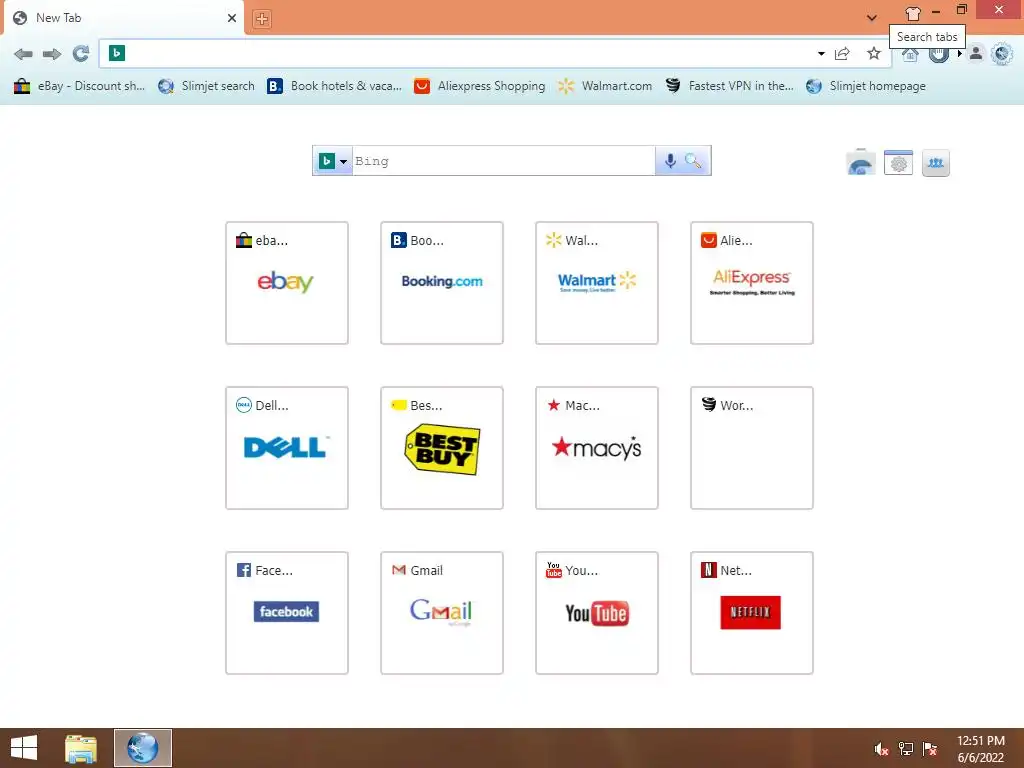Open the Slimjet main menu gear icon
1024x768 pixels.
[x=1001, y=54]
